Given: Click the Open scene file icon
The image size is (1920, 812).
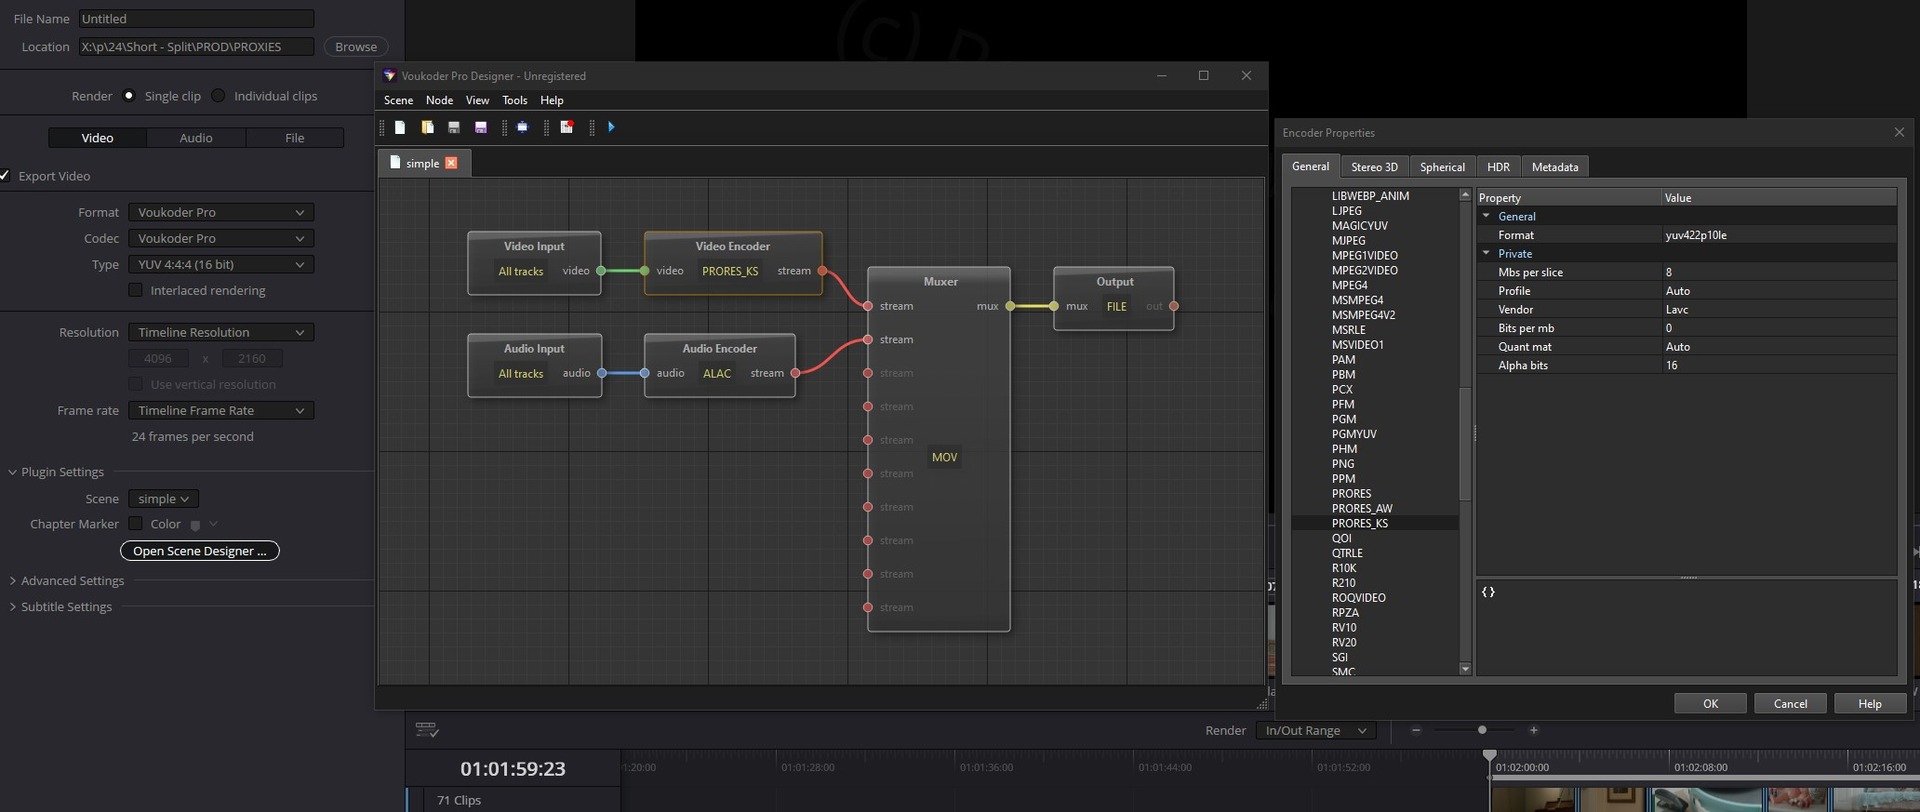Looking at the screenshot, I should [427, 127].
